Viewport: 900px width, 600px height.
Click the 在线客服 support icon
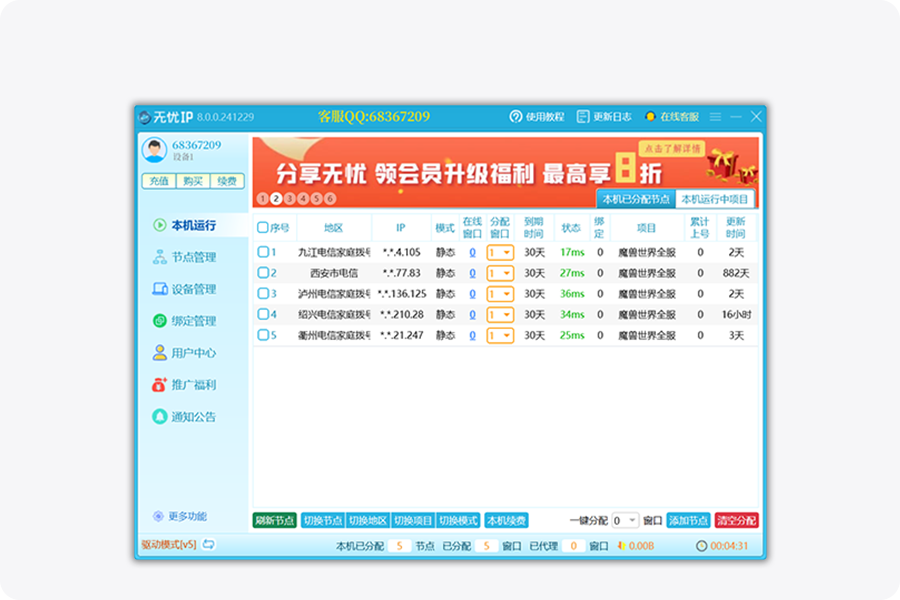click(x=650, y=117)
